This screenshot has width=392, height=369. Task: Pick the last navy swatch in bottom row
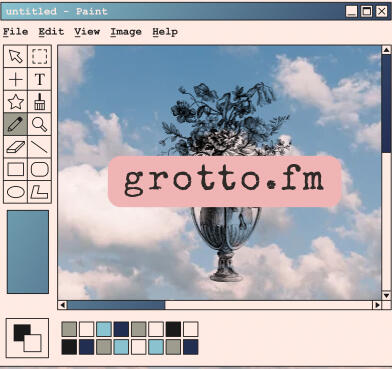tap(191, 347)
